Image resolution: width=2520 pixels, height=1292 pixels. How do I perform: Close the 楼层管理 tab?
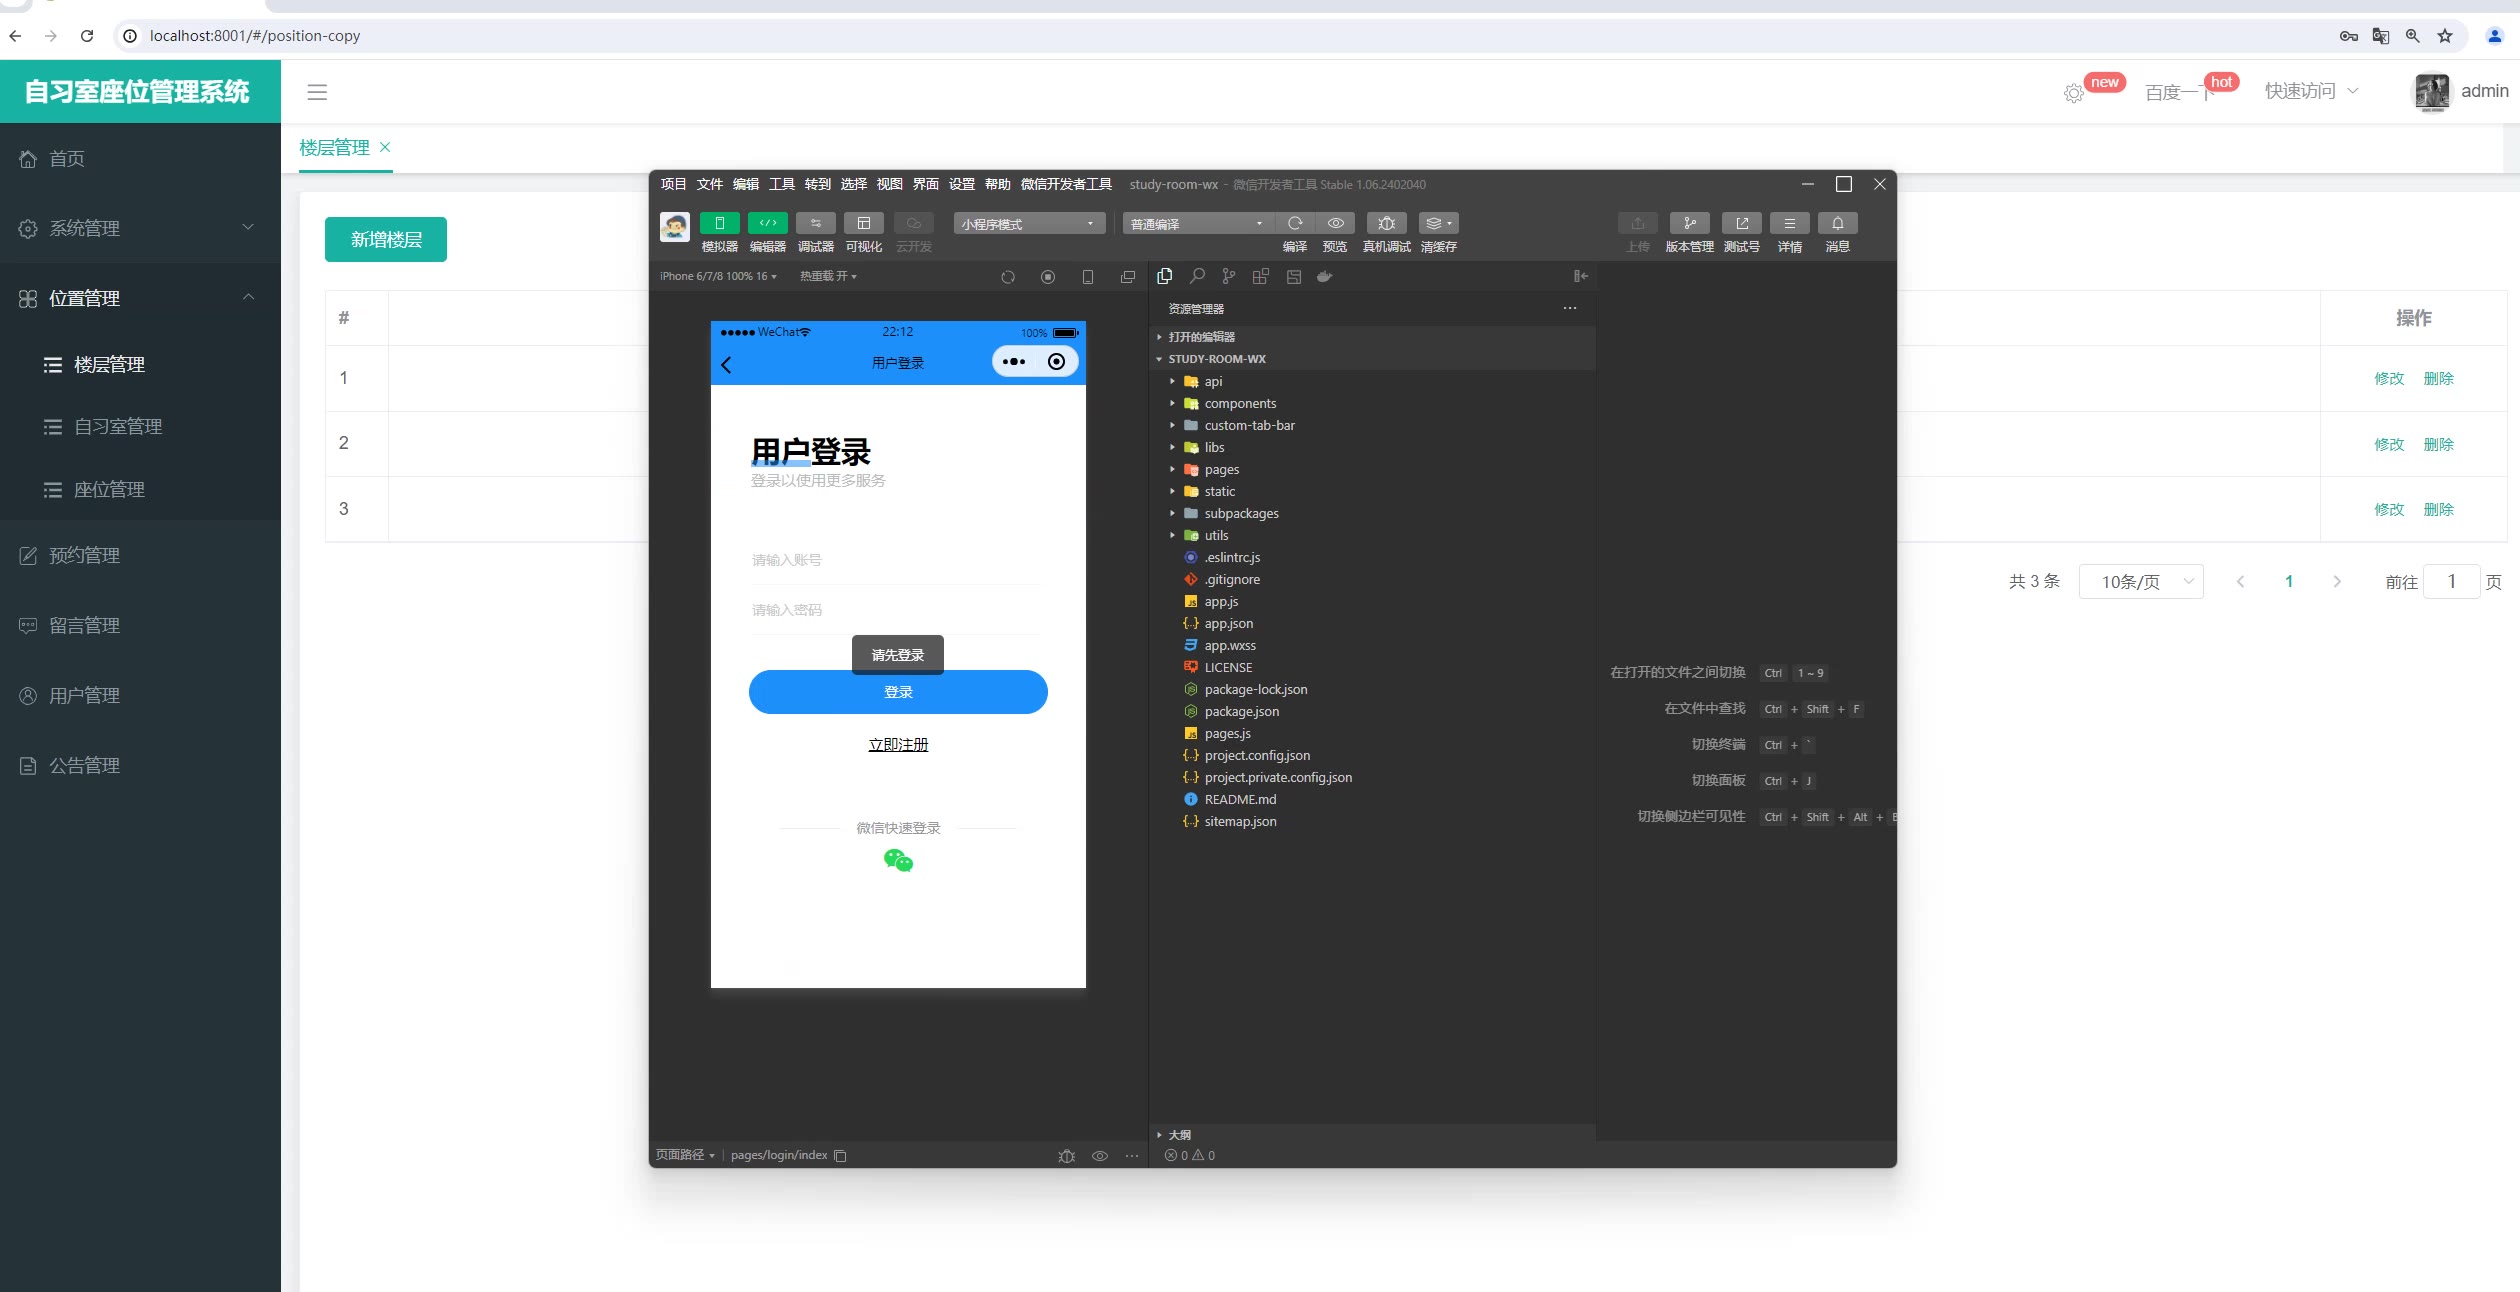pyautogui.click(x=385, y=147)
